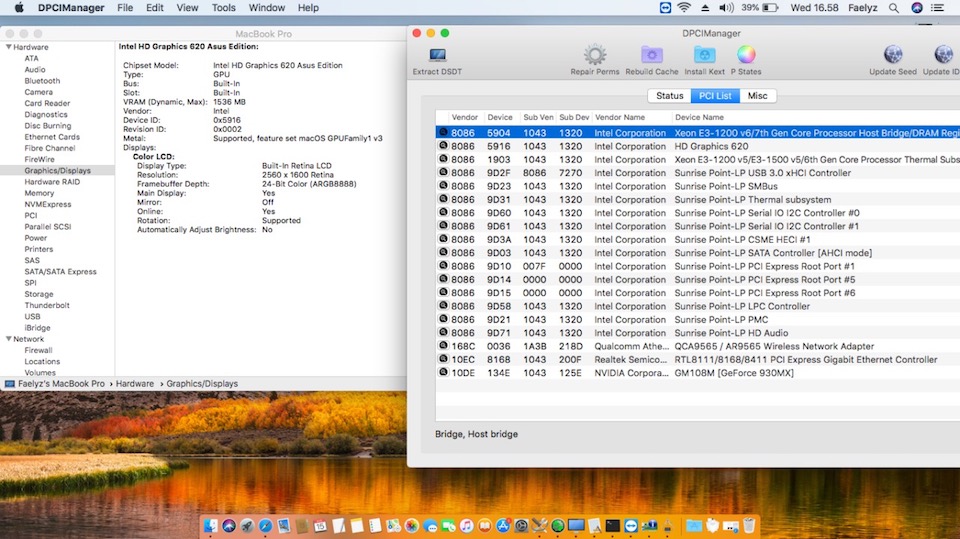The image size is (960, 539).
Task: Select Audio in the System Information sidebar
Action: (35, 69)
